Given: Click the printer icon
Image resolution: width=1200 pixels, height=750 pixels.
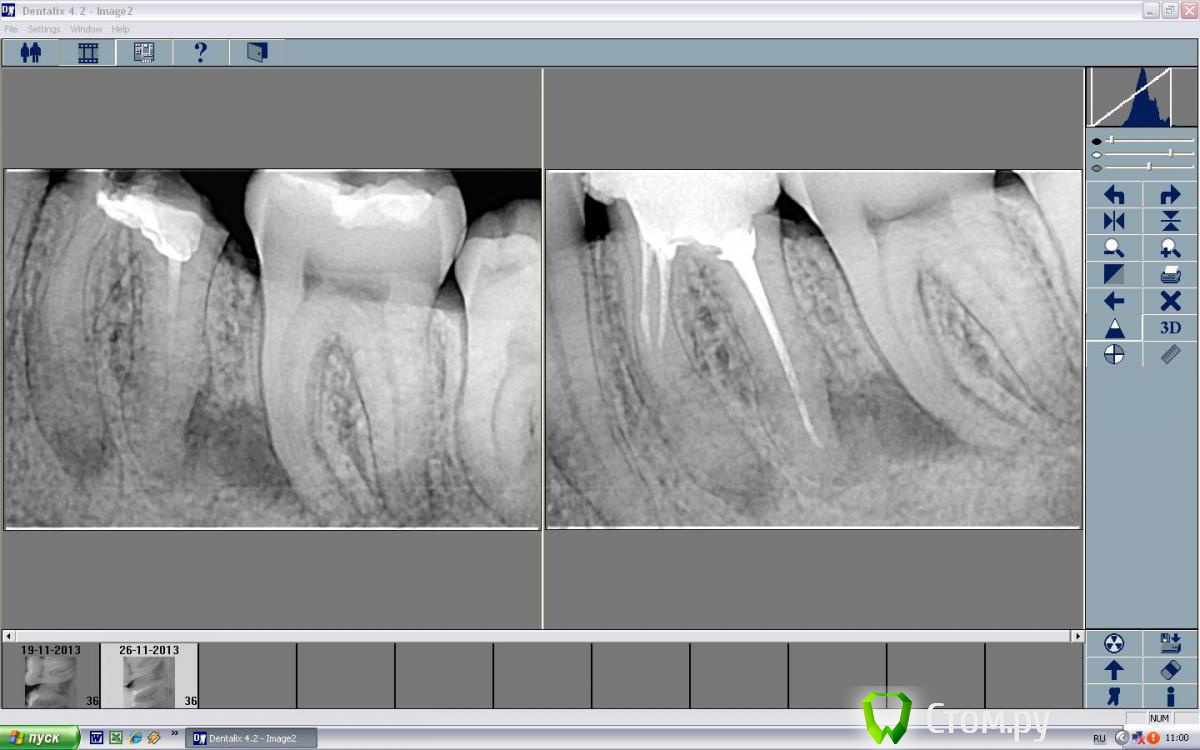Looking at the screenshot, I should coord(1170,275).
